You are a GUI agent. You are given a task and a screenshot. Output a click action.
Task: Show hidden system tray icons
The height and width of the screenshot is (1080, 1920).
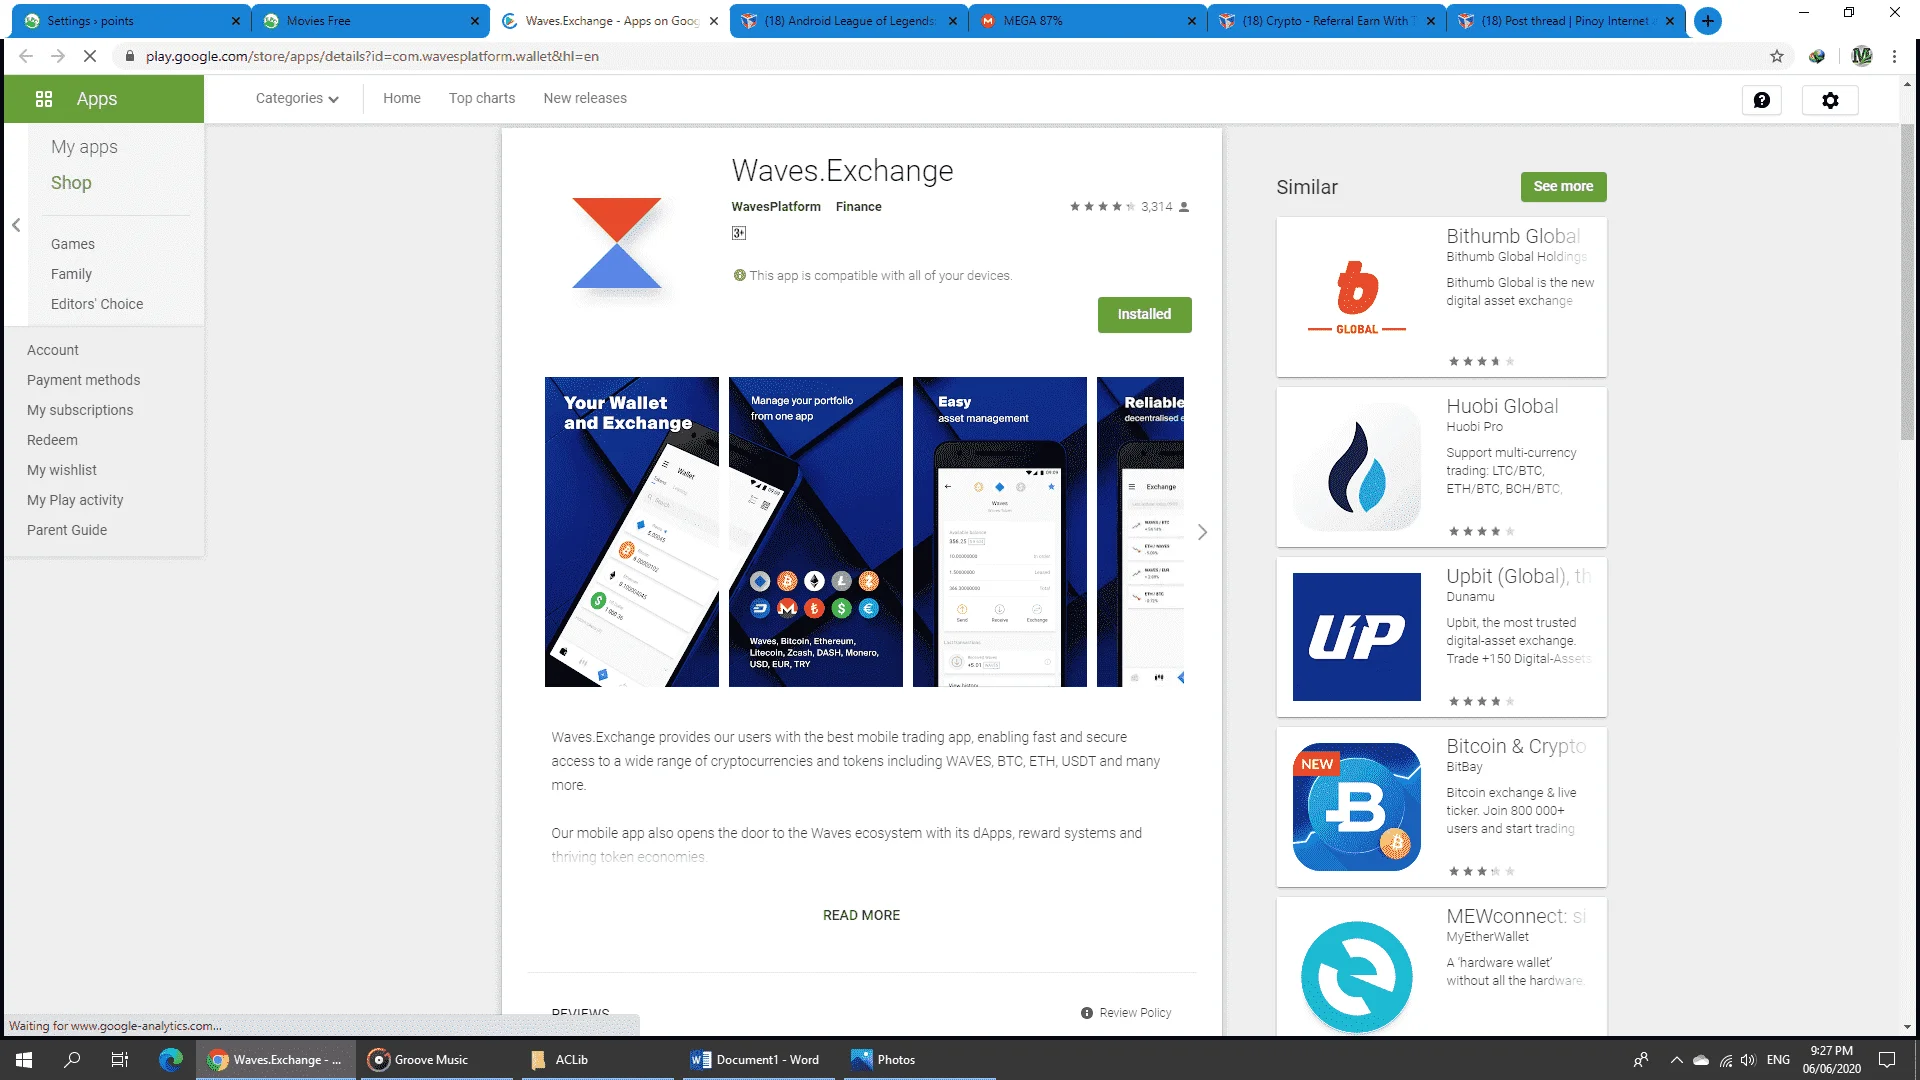(1676, 1060)
